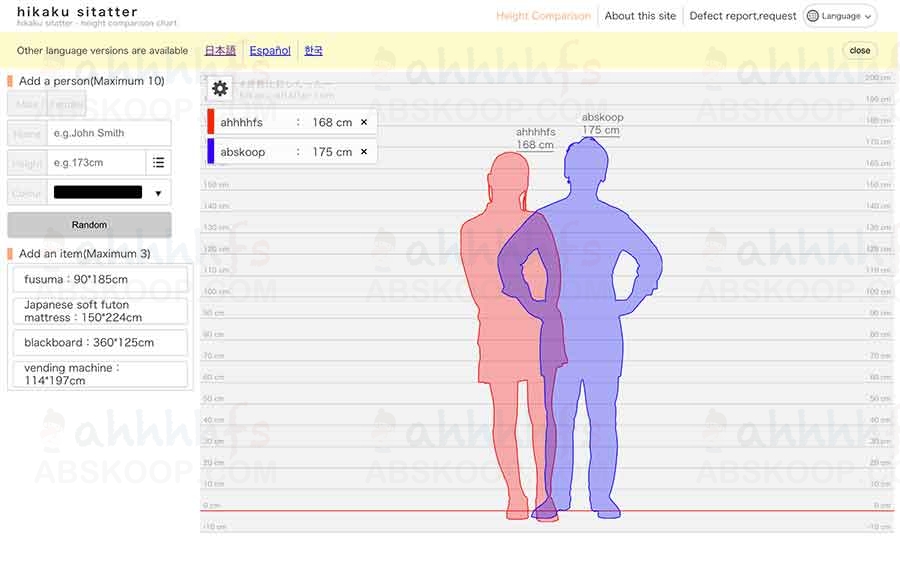Click the globe Language icon
Viewport: 900px width, 569px height.
(x=812, y=16)
